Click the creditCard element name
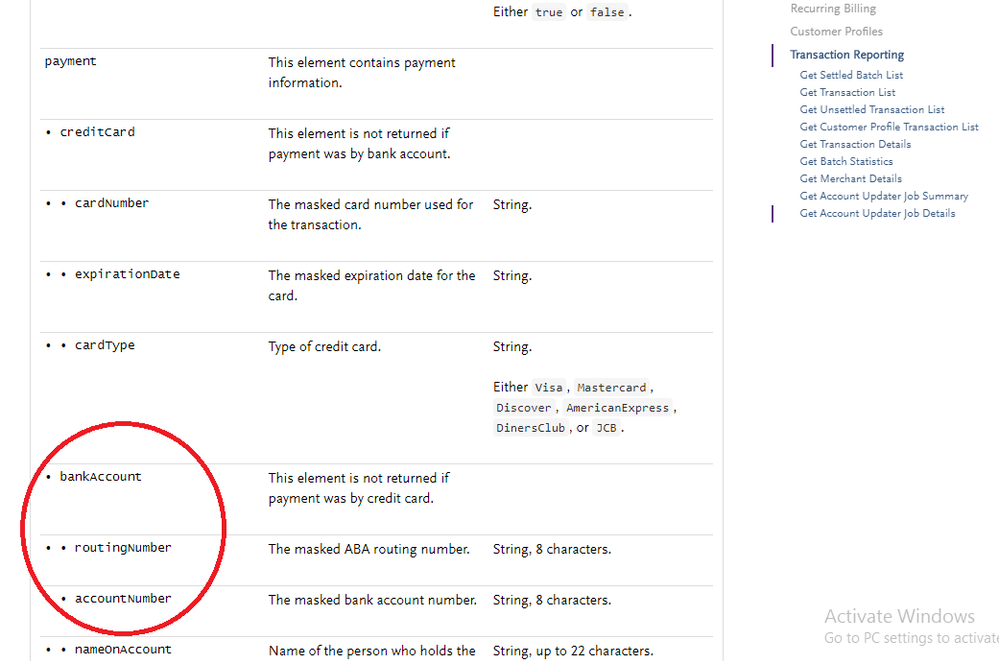The image size is (999, 661). coord(97,132)
